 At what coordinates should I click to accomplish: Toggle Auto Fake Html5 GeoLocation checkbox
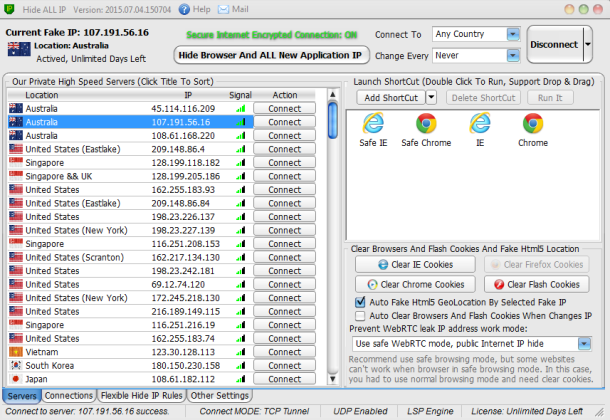(x=360, y=301)
